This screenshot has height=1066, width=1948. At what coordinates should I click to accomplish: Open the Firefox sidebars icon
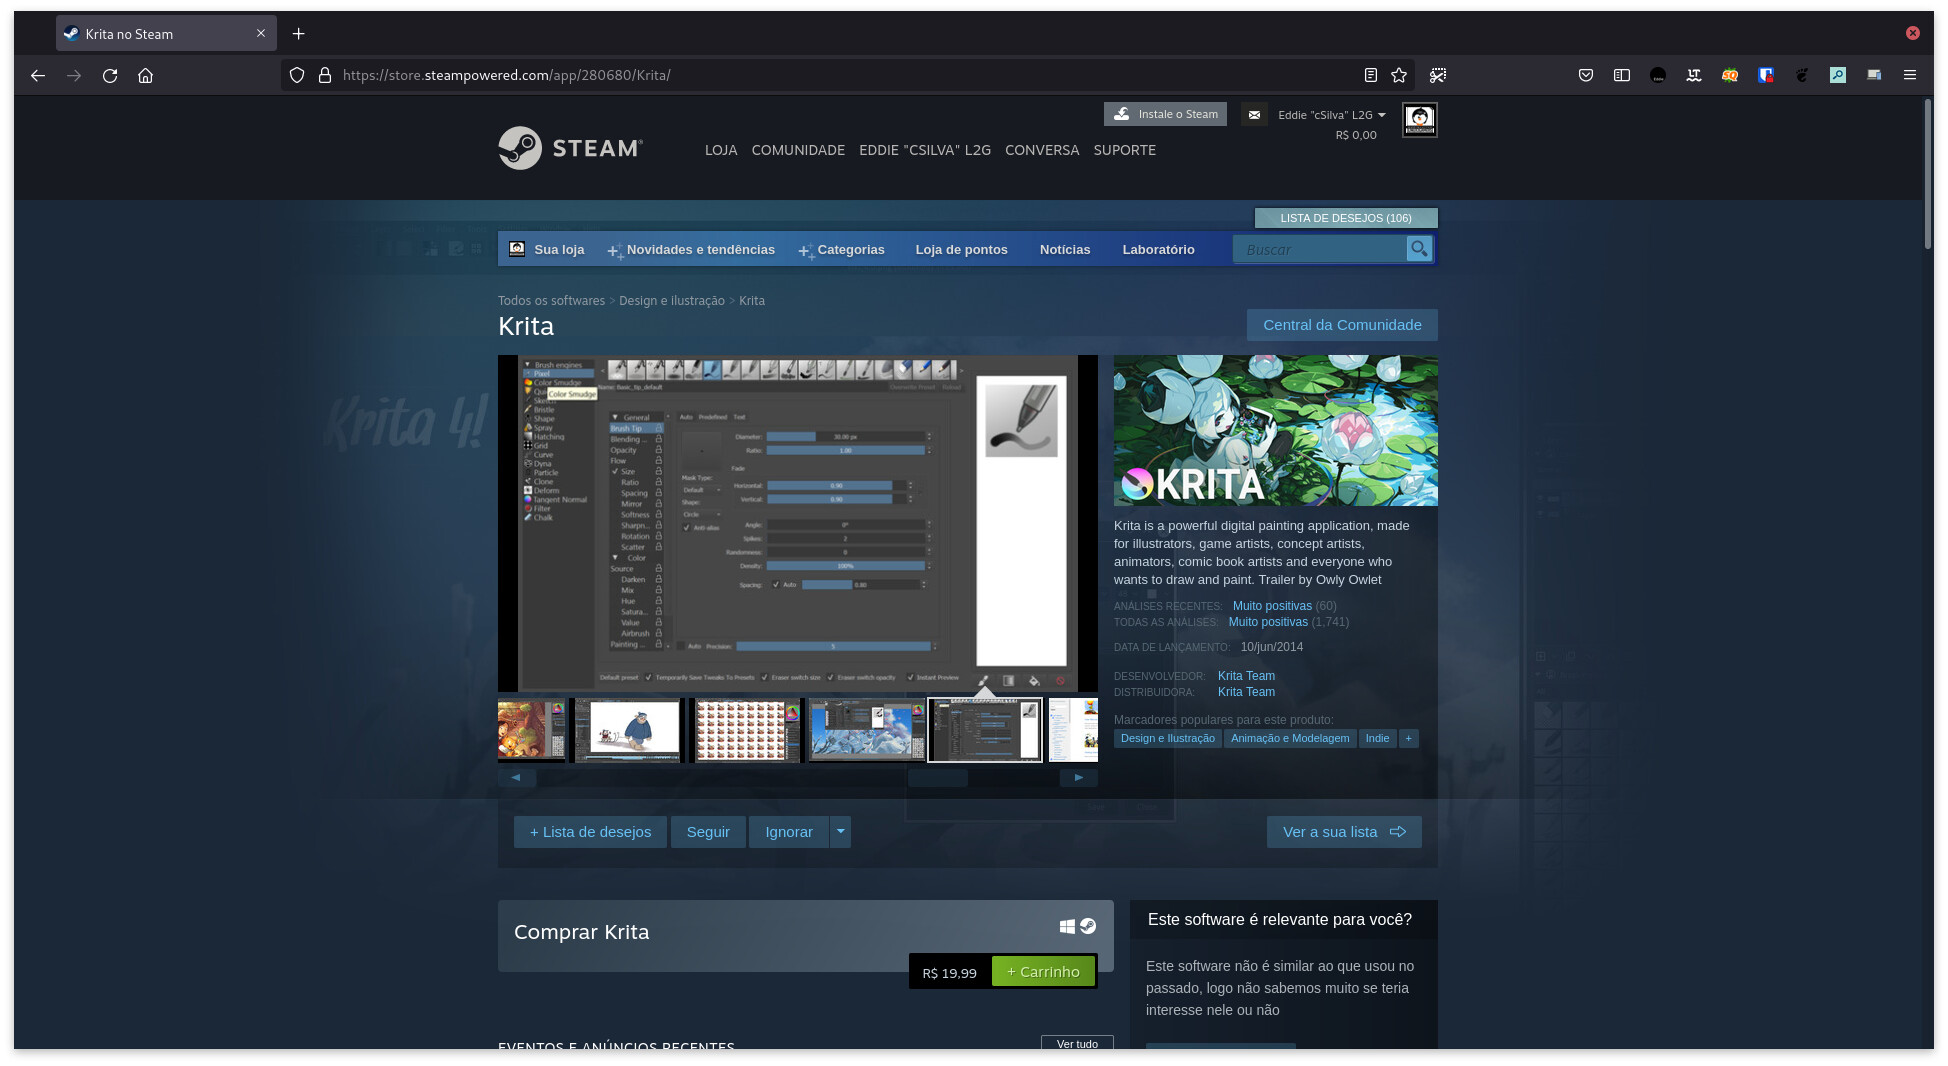click(x=1622, y=75)
